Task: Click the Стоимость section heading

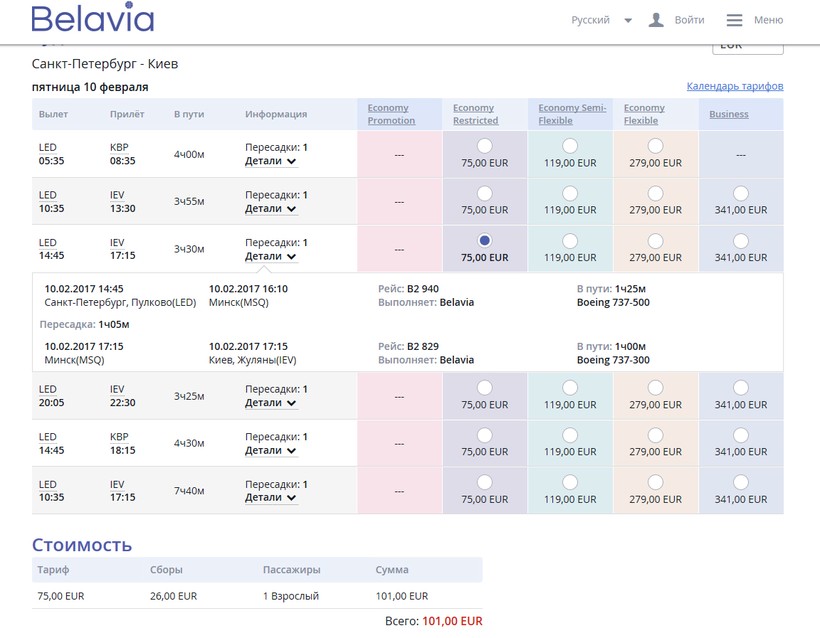Action: pyautogui.click(x=82, y=545)
